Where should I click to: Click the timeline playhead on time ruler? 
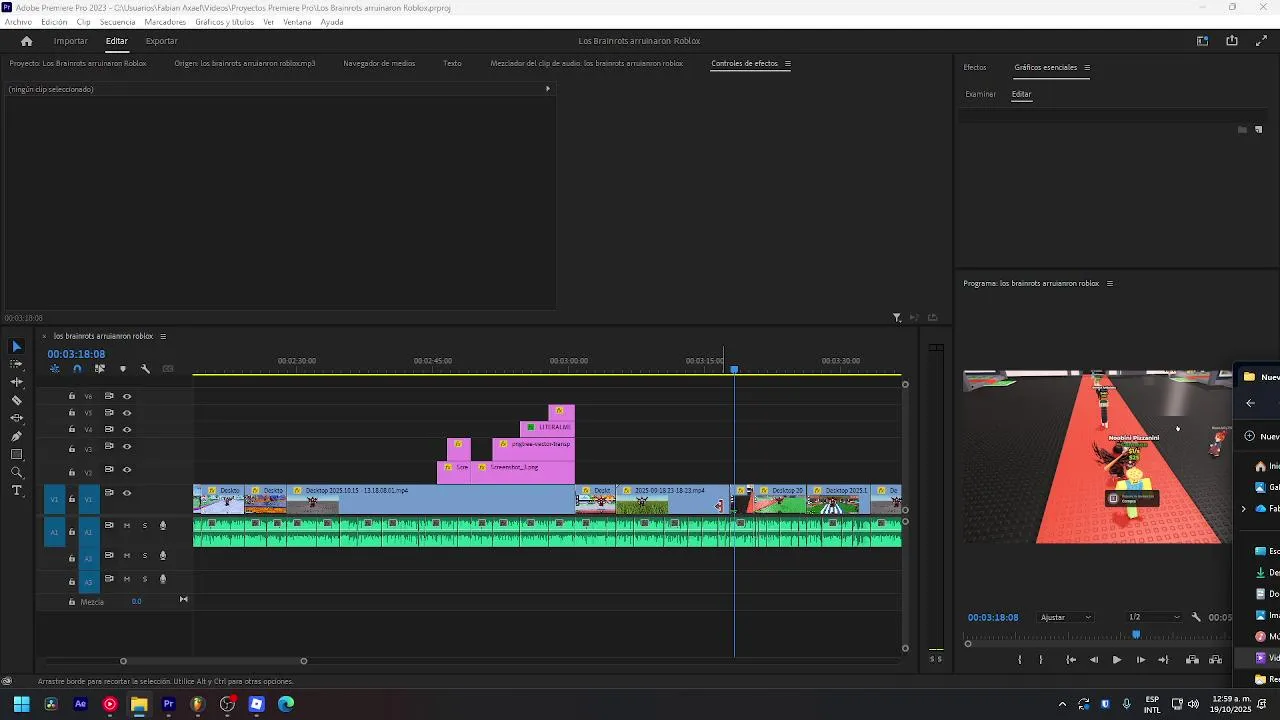click(x=734, y=369)
